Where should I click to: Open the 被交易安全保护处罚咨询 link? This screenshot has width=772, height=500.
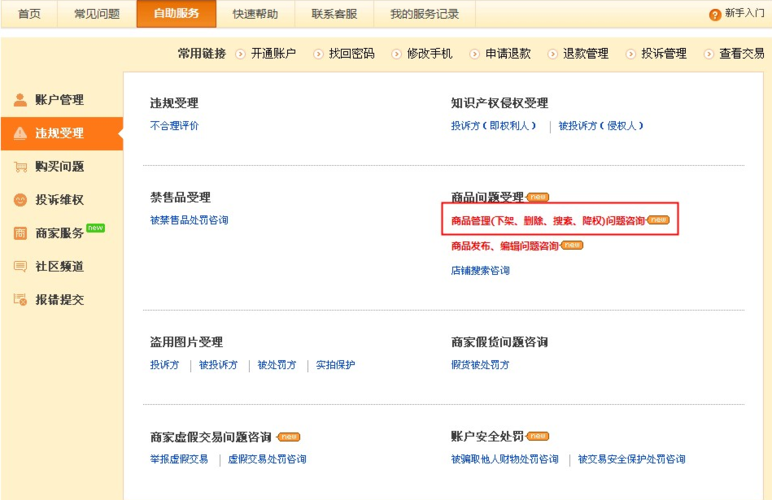pos(632,460)
